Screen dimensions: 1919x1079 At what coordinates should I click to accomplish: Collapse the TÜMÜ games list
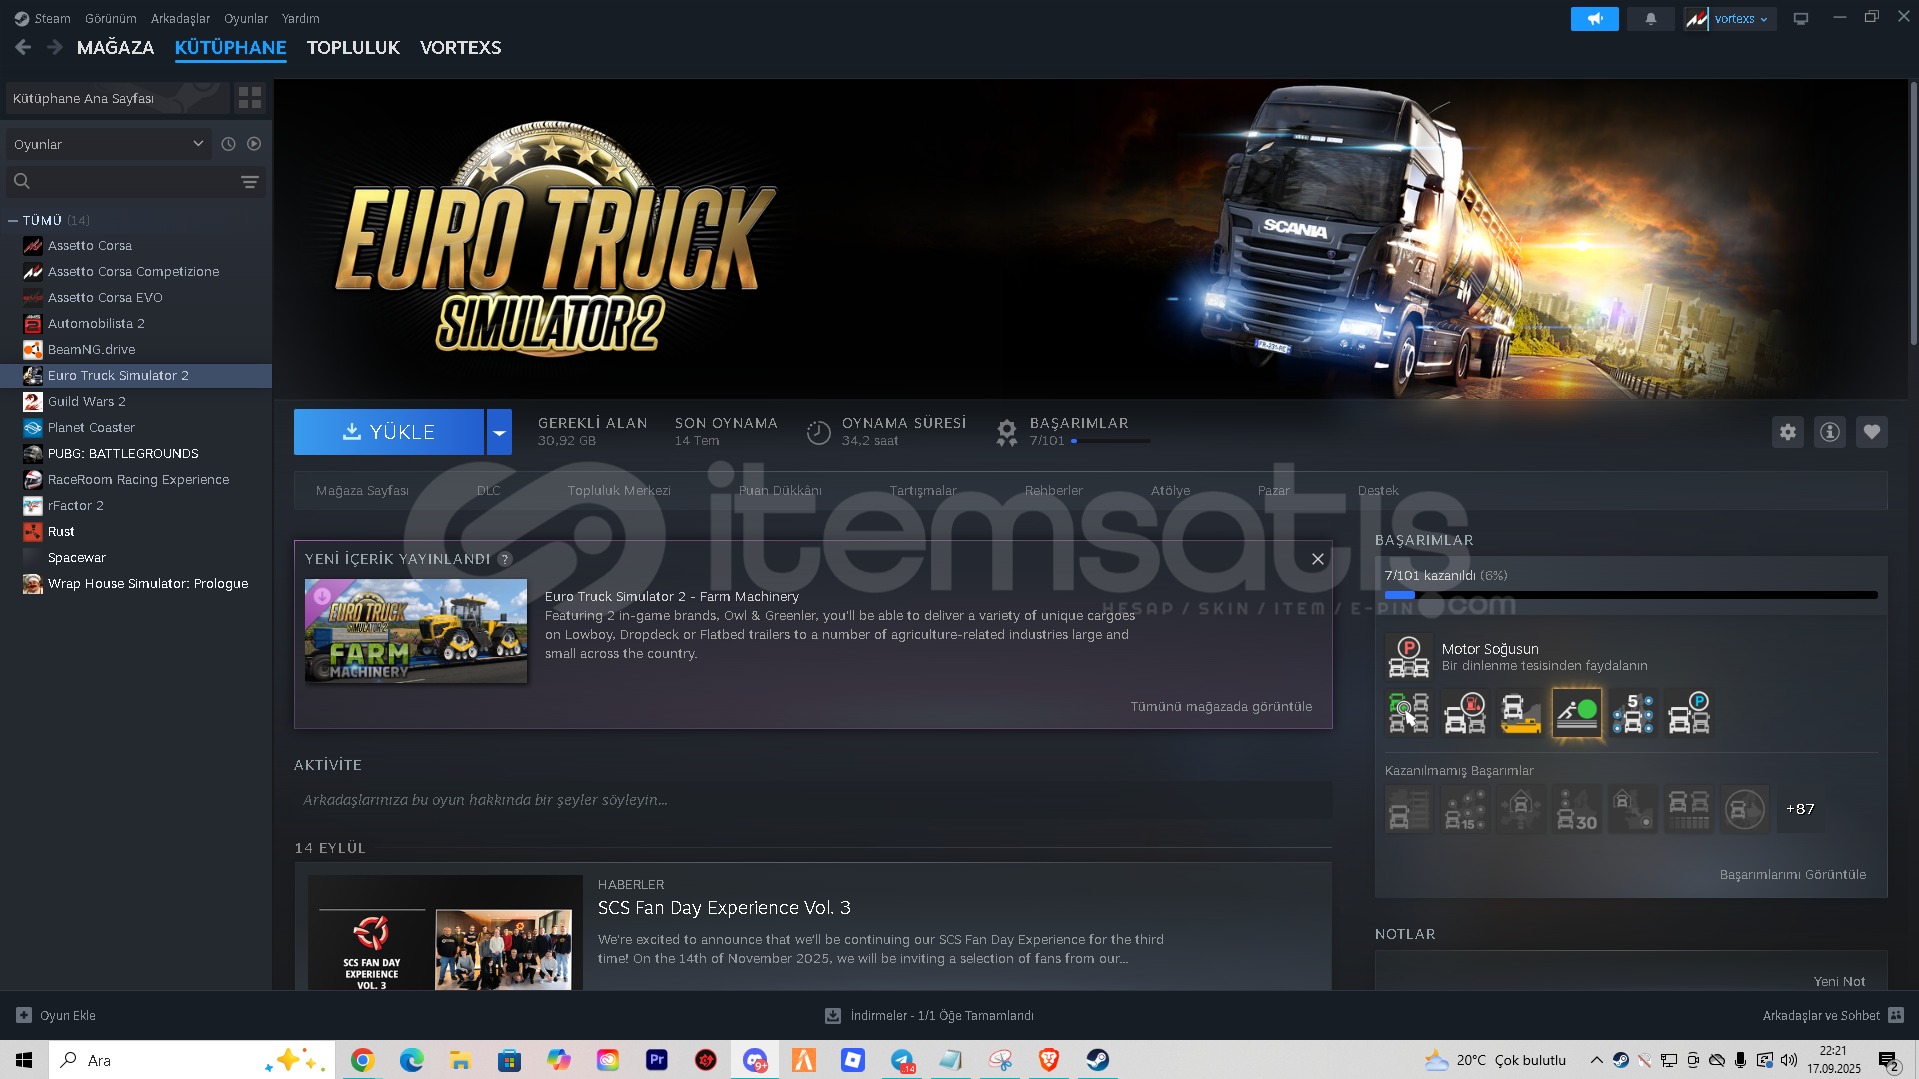[13, 220]
